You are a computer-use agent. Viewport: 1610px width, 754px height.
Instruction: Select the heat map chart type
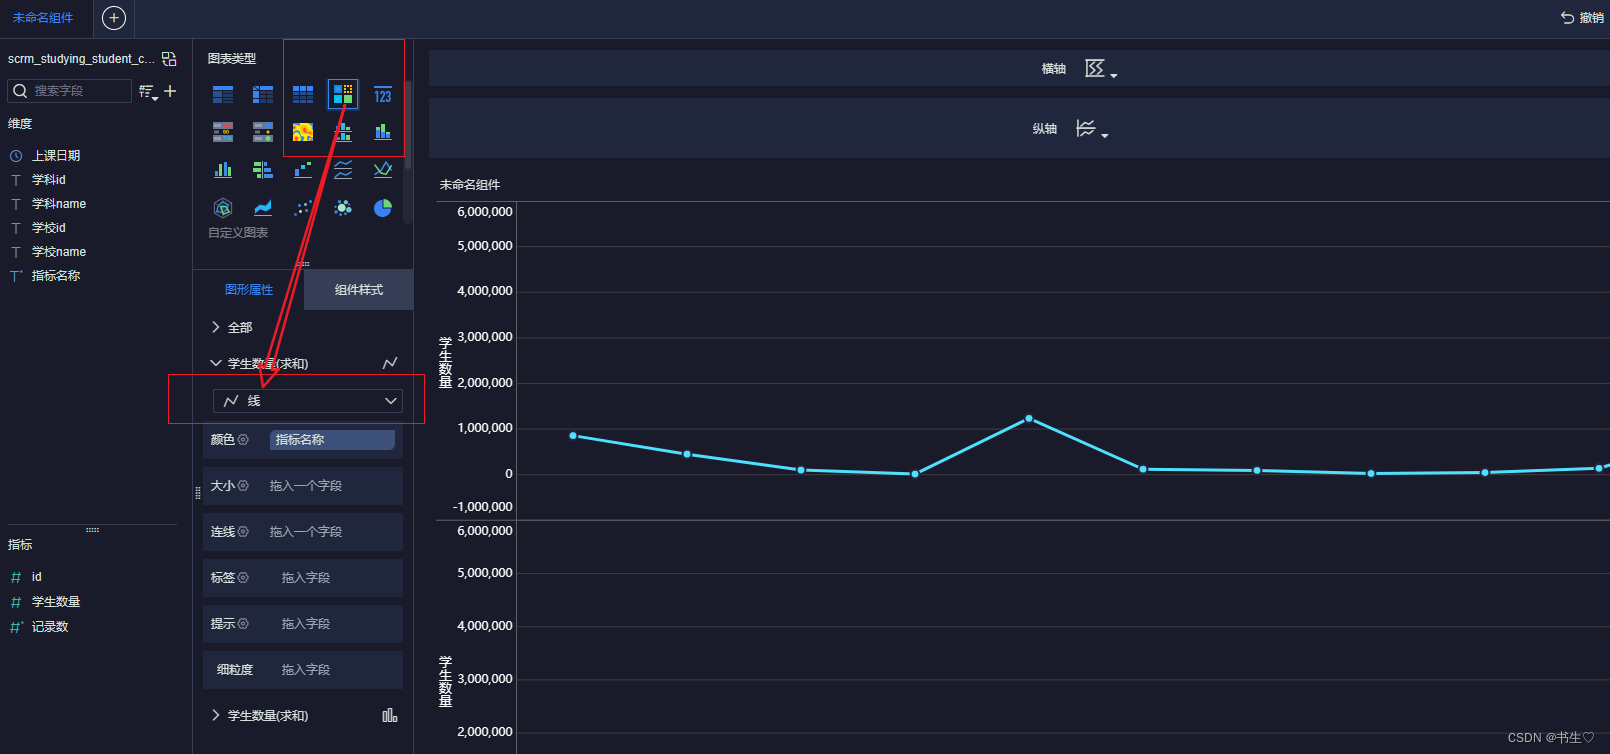point(303,132)
